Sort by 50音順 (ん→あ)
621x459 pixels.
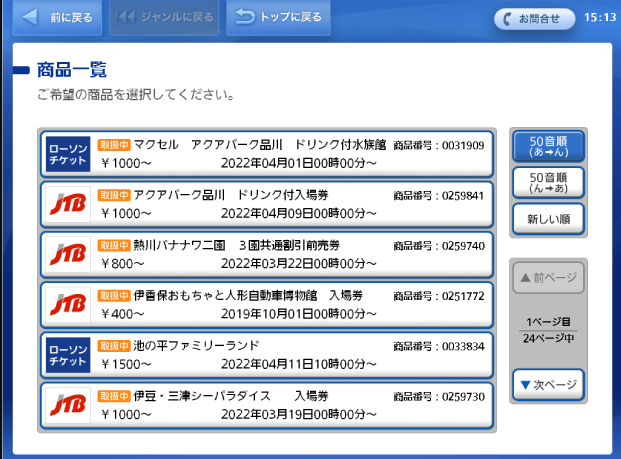click(x=549, y=182)
